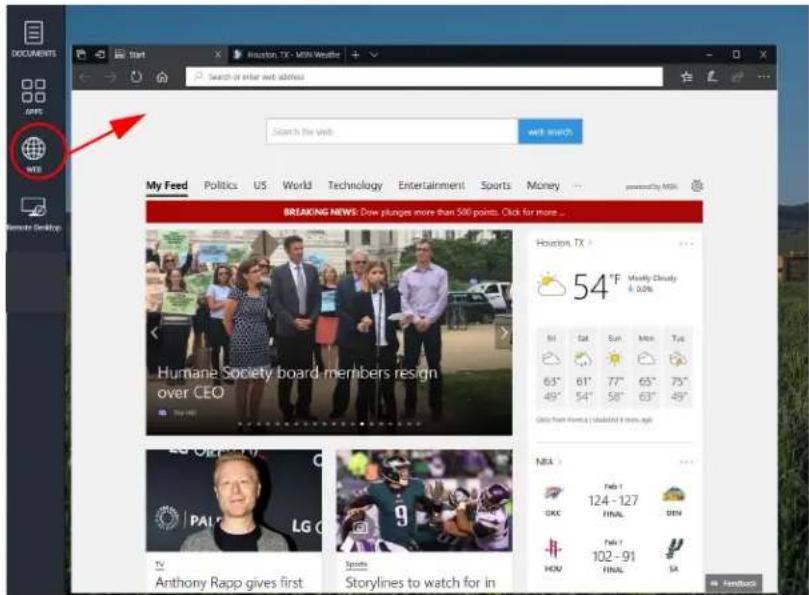Click the OKC team logo
809x595 pixels.
pos(553,494)
